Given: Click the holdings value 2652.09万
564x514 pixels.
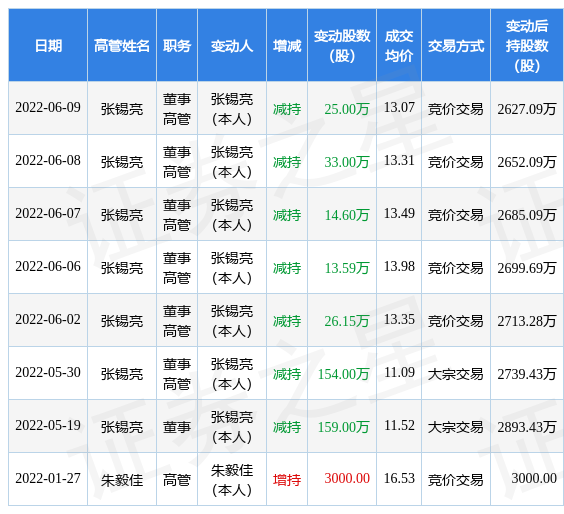Looking at the screenshot, I should point(527,162).
